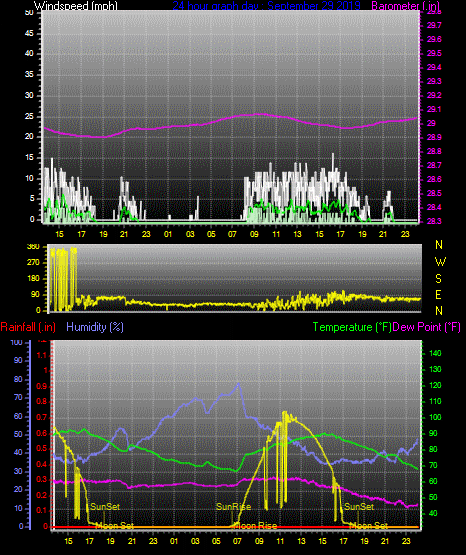
Task: Click the '24 hour graph day : September 29 2019' title
Action: 266,5
